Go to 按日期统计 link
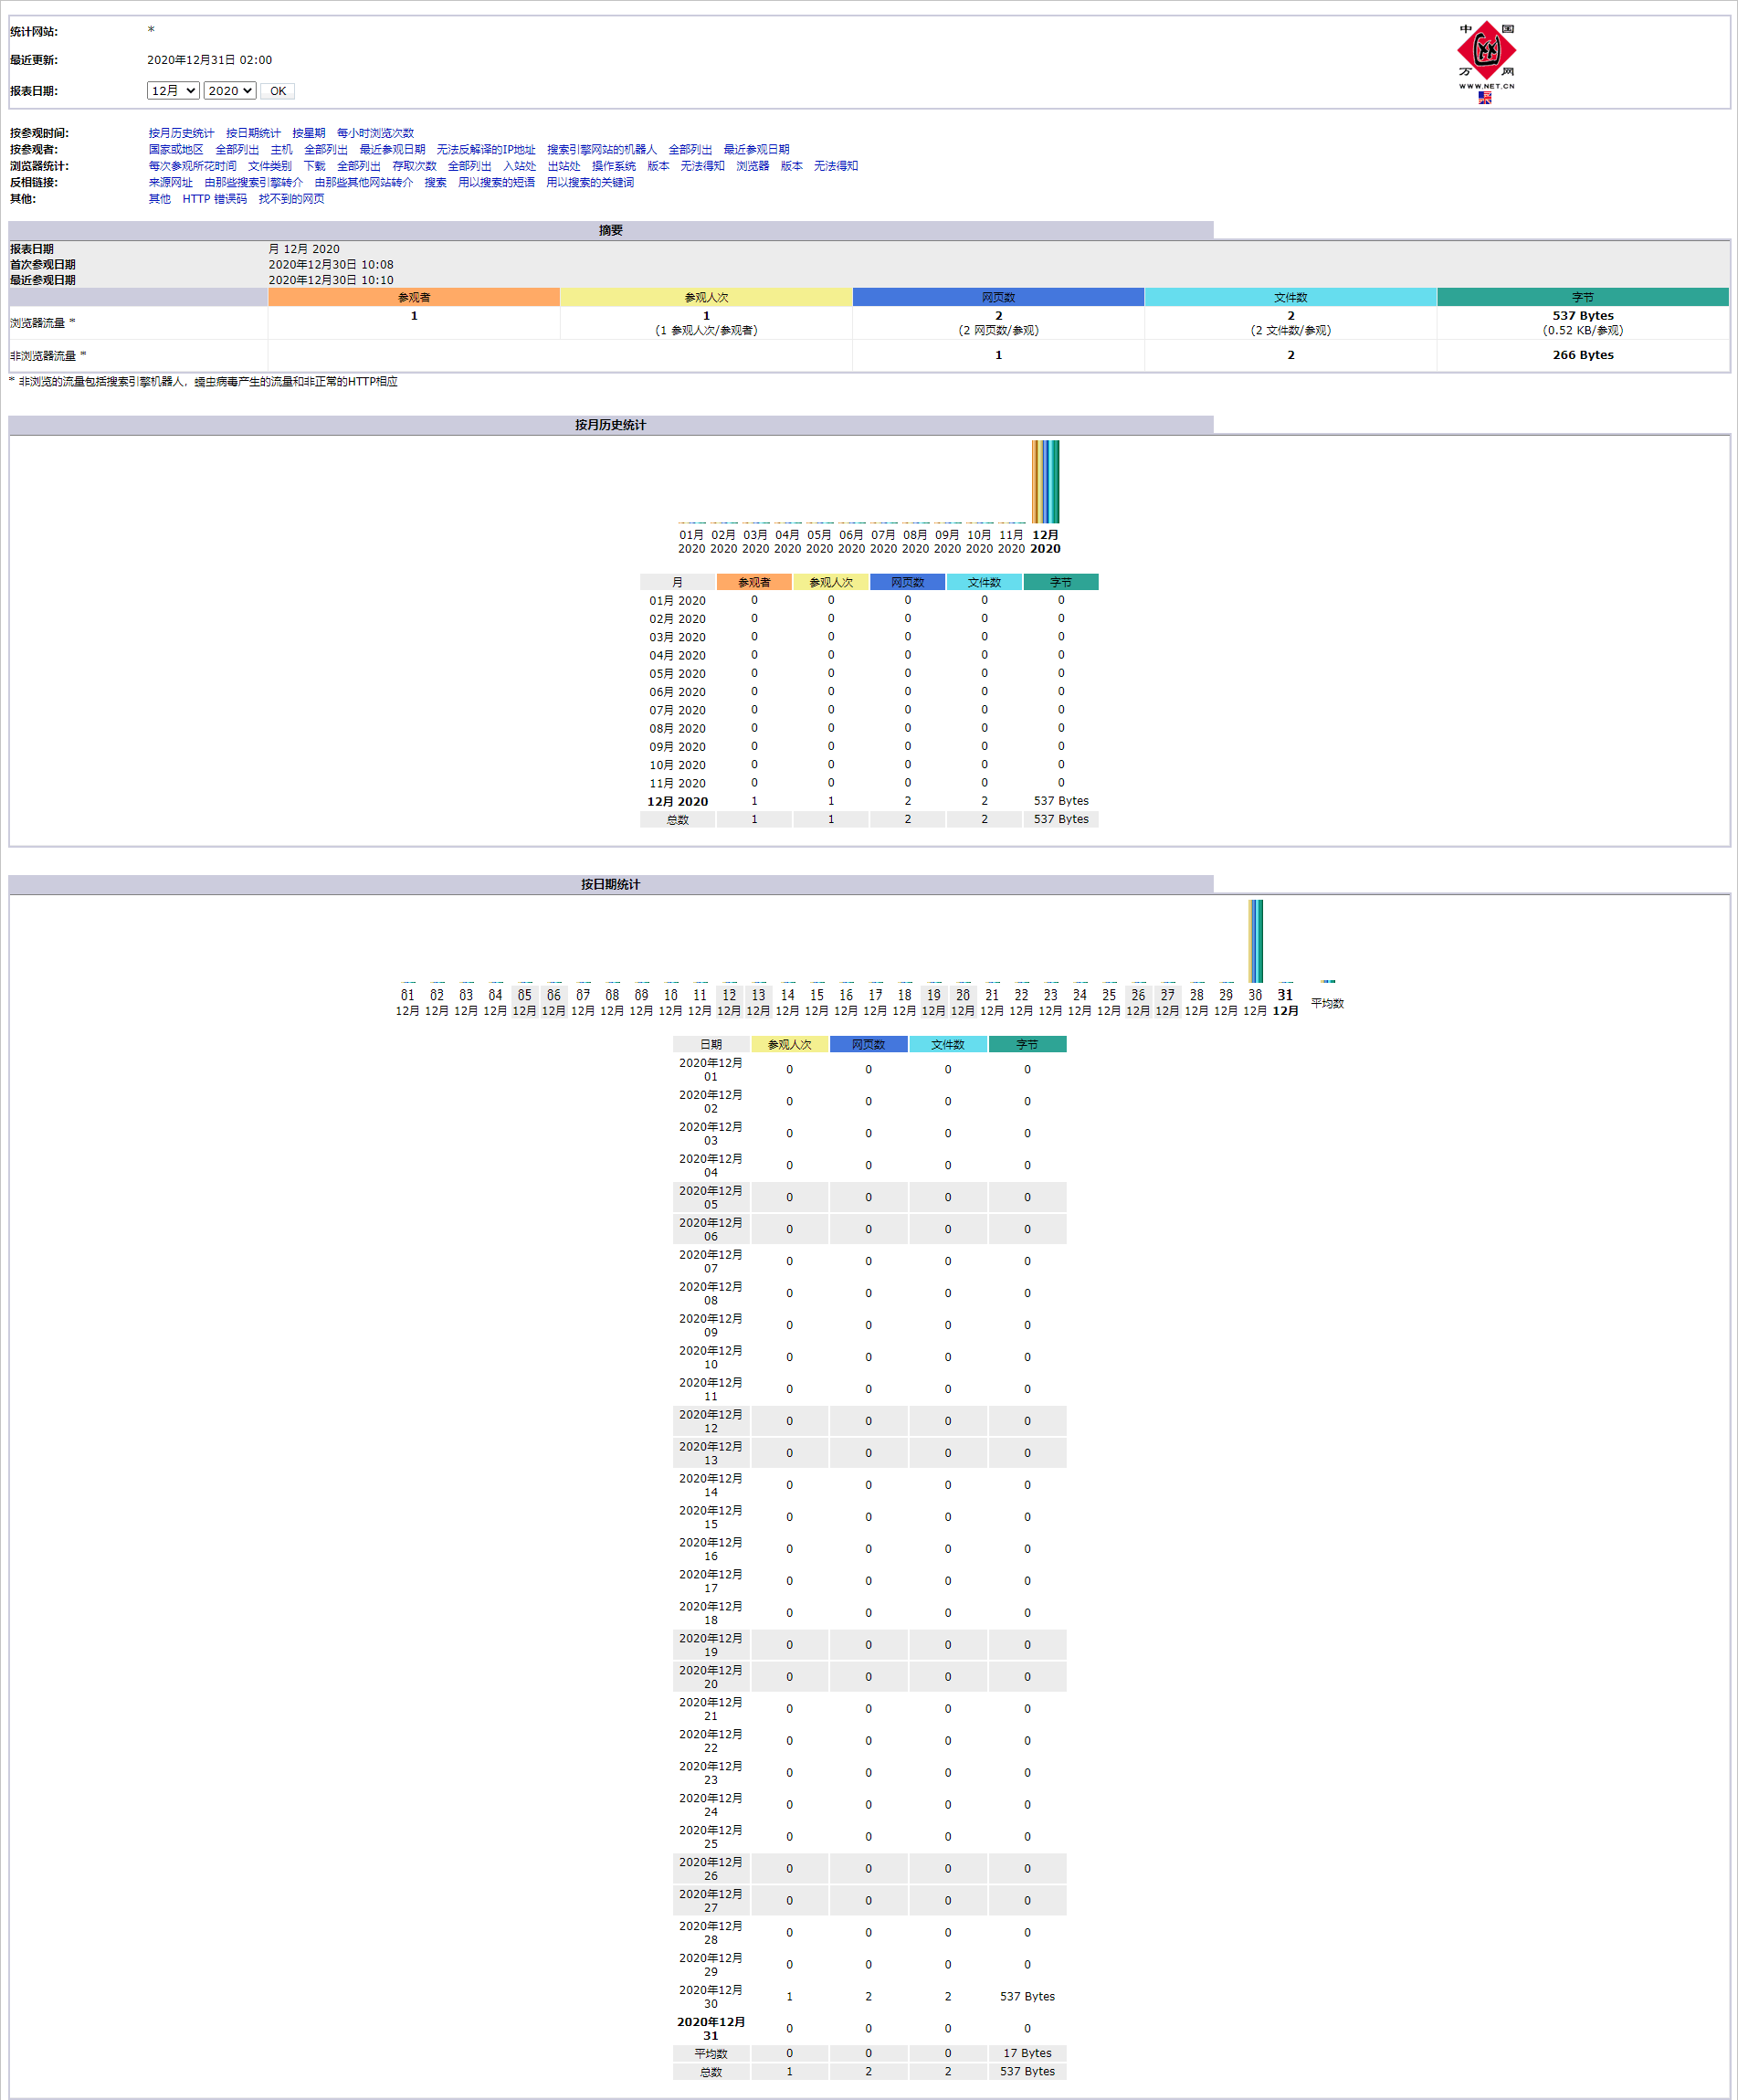 tap(253, 133)
